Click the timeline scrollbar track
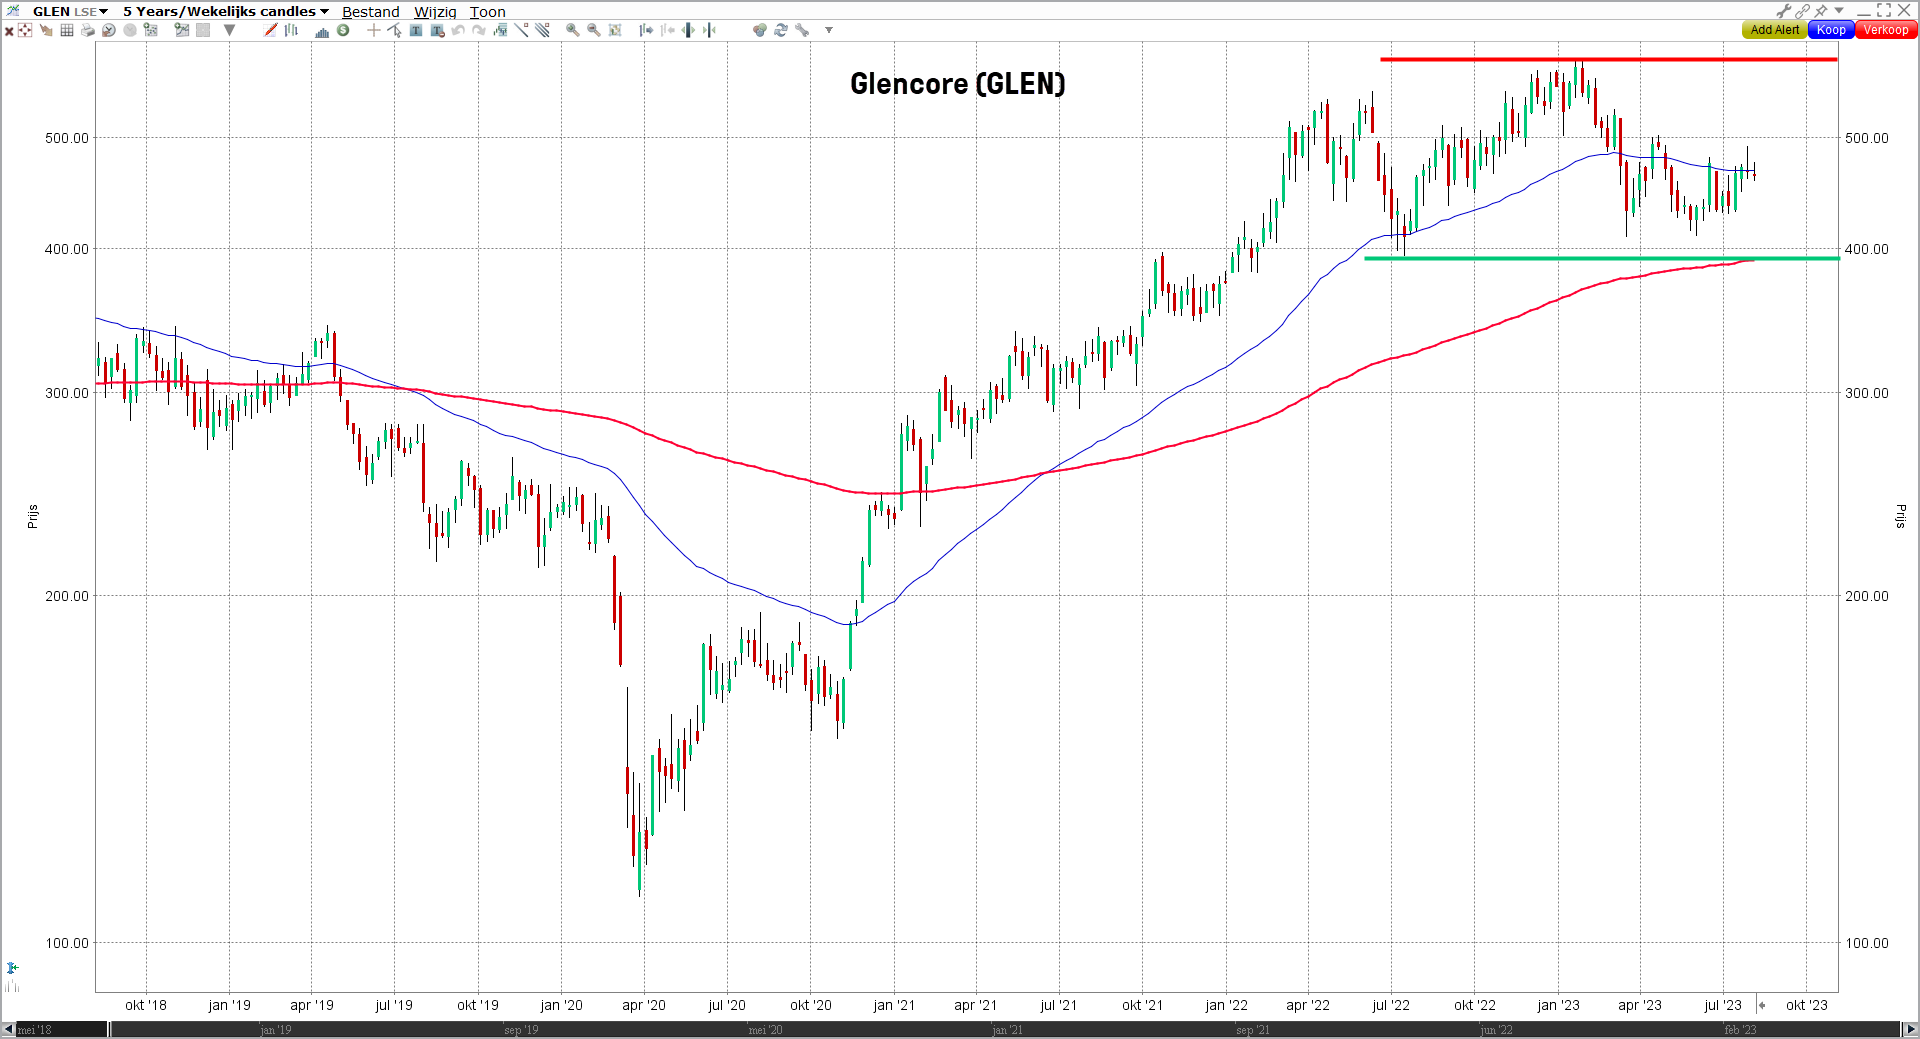 tap(959, 1029)
